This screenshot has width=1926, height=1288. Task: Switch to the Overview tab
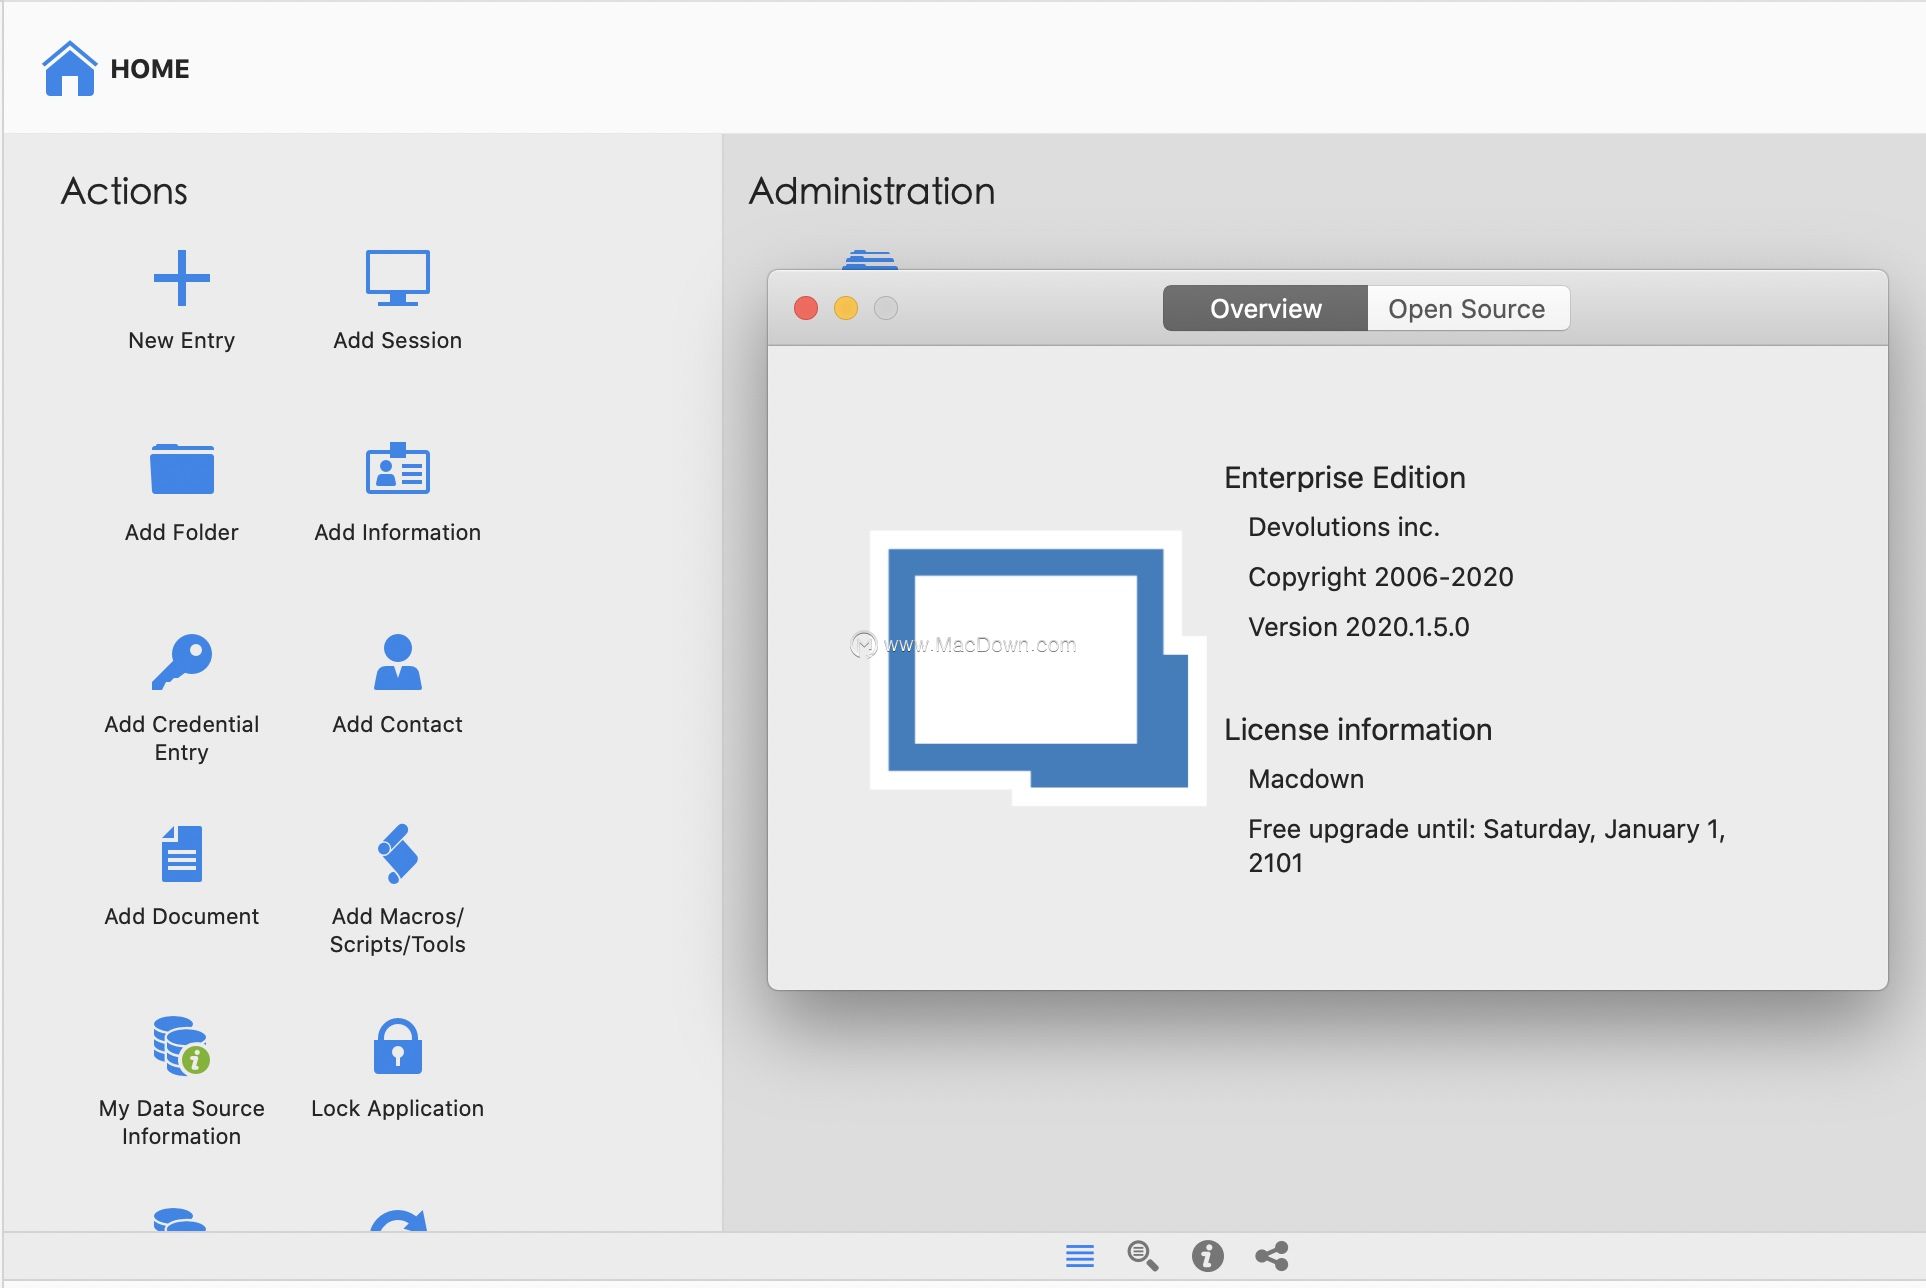pos(1265,309)
